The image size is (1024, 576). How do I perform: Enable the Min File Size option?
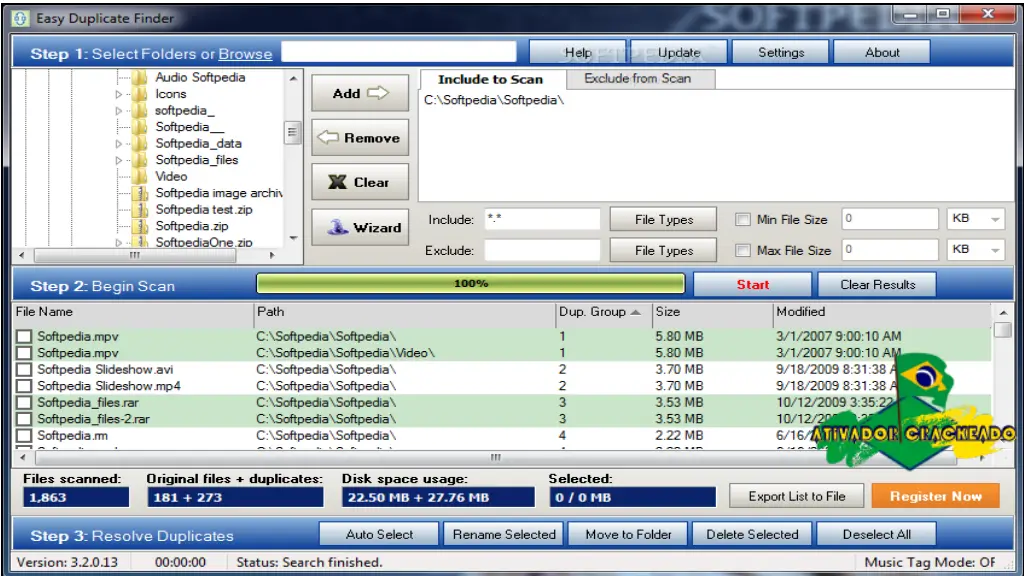(743, 219)
